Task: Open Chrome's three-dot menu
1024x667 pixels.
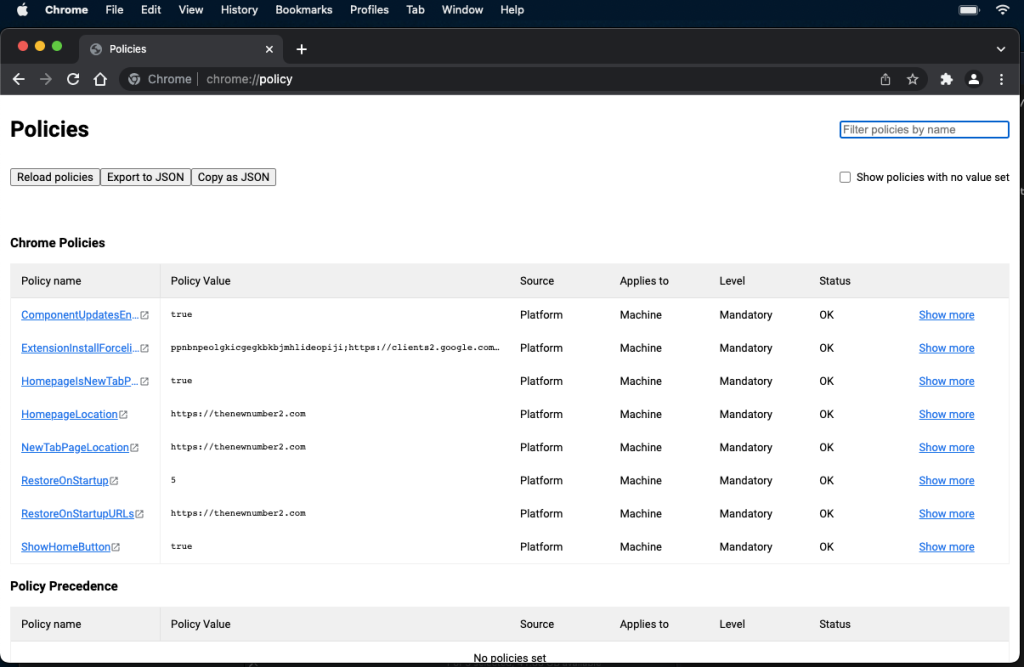Action: 1001,79
